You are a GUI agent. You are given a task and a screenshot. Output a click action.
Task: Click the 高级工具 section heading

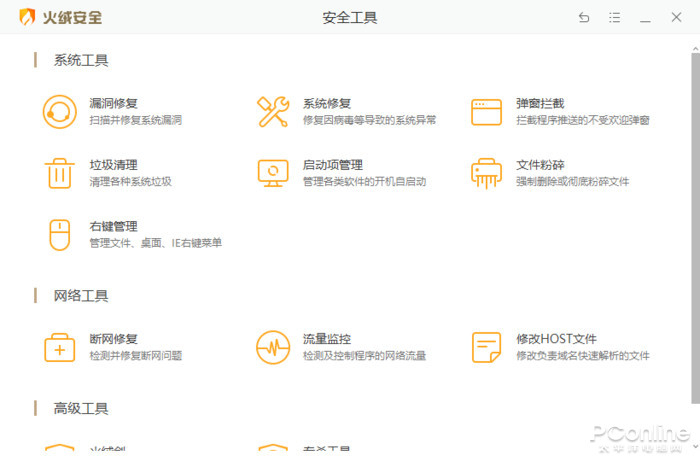tap(81, 408)
